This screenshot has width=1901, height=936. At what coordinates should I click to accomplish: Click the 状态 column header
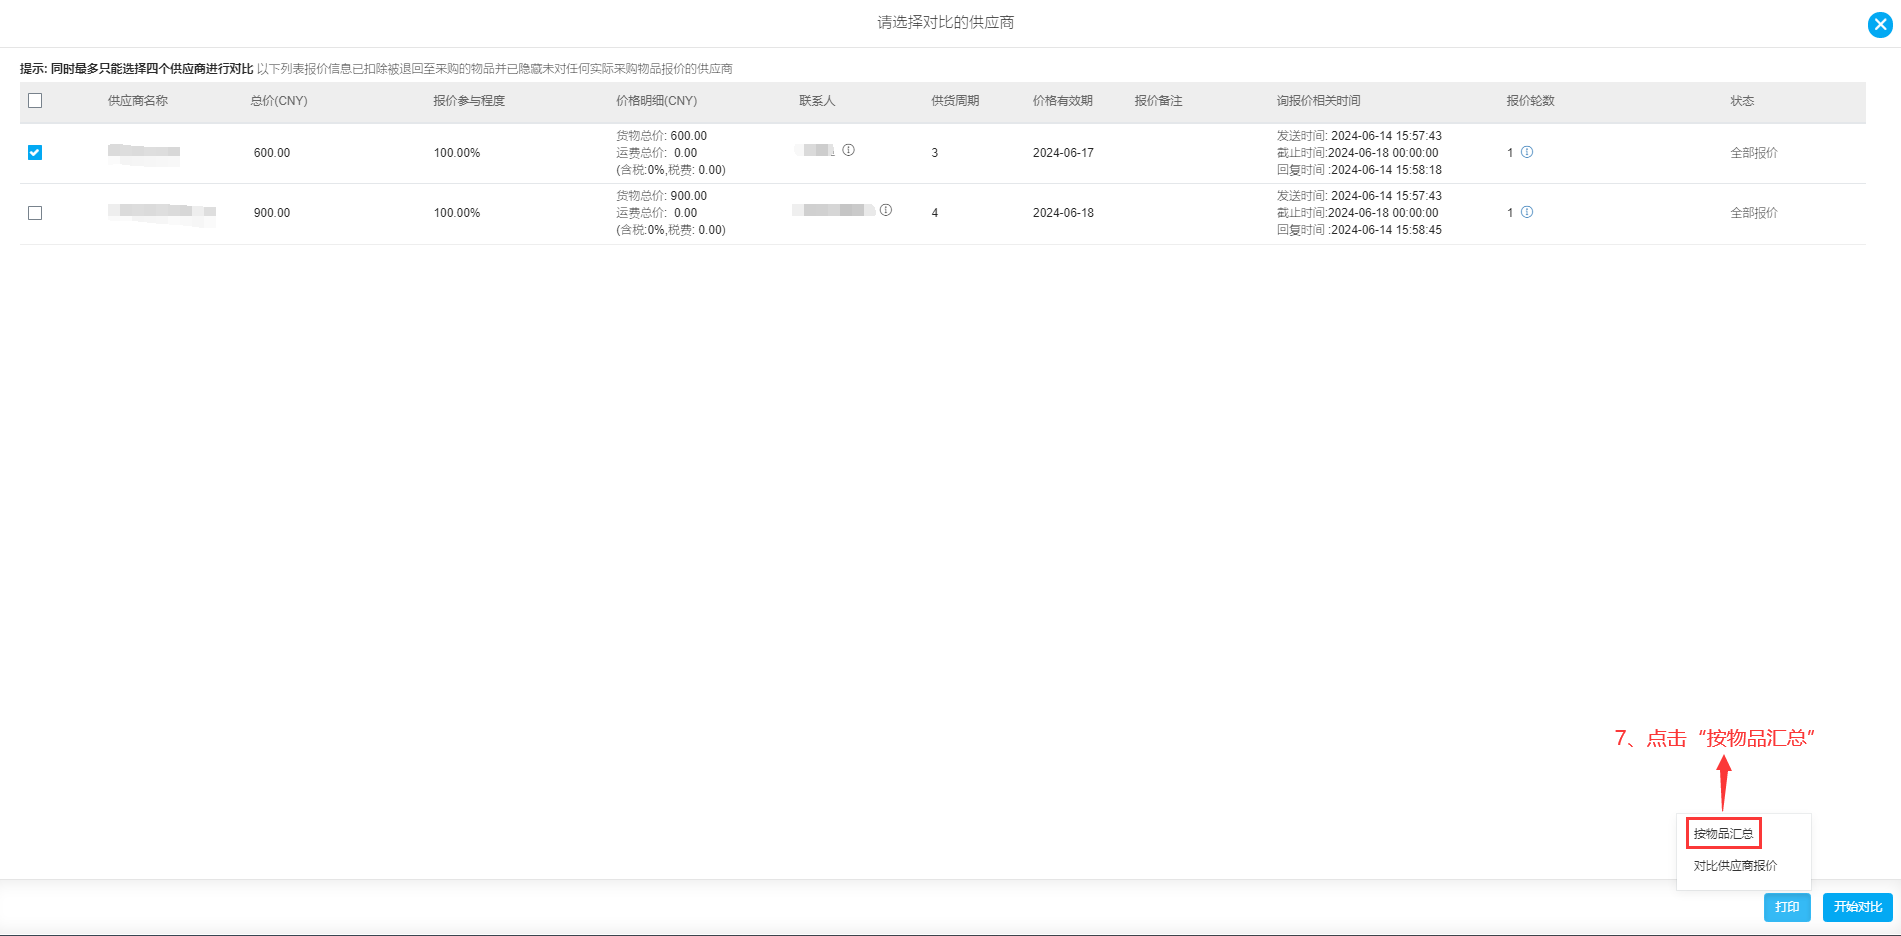1742,101
